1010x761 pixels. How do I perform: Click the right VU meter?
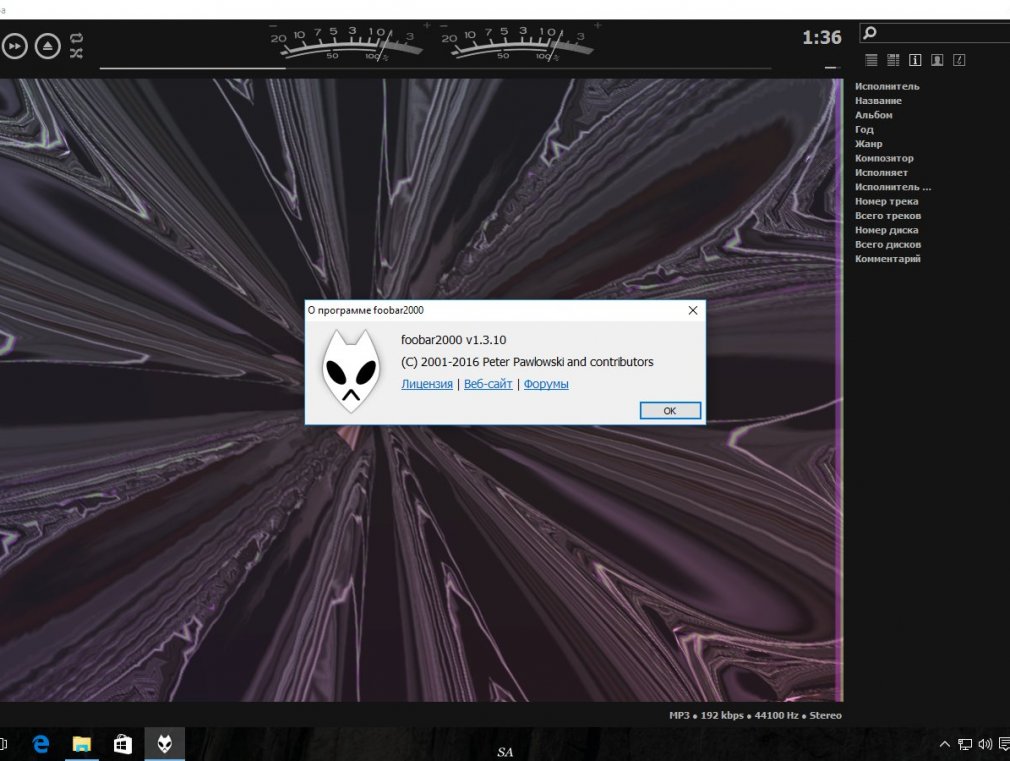519,43
